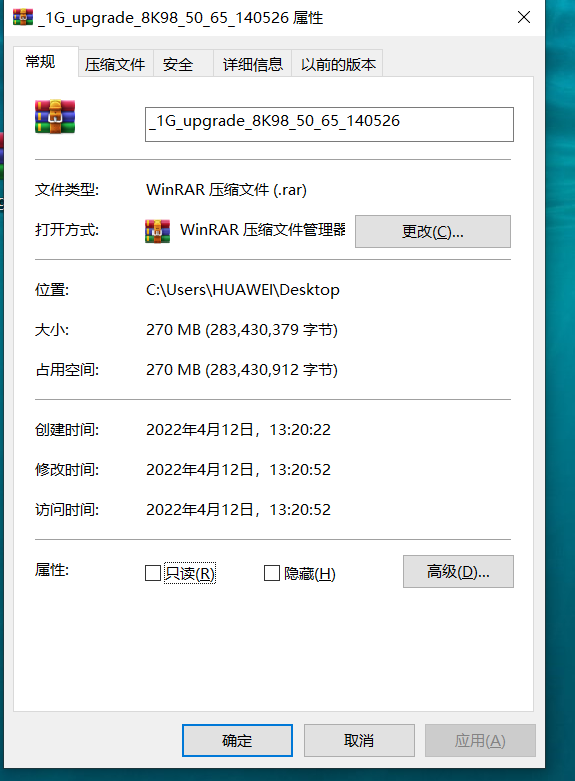Viewport: 575px width, 781px height.
Task: Go to the 详细信息 tab
Action: [x=253, y=64]
